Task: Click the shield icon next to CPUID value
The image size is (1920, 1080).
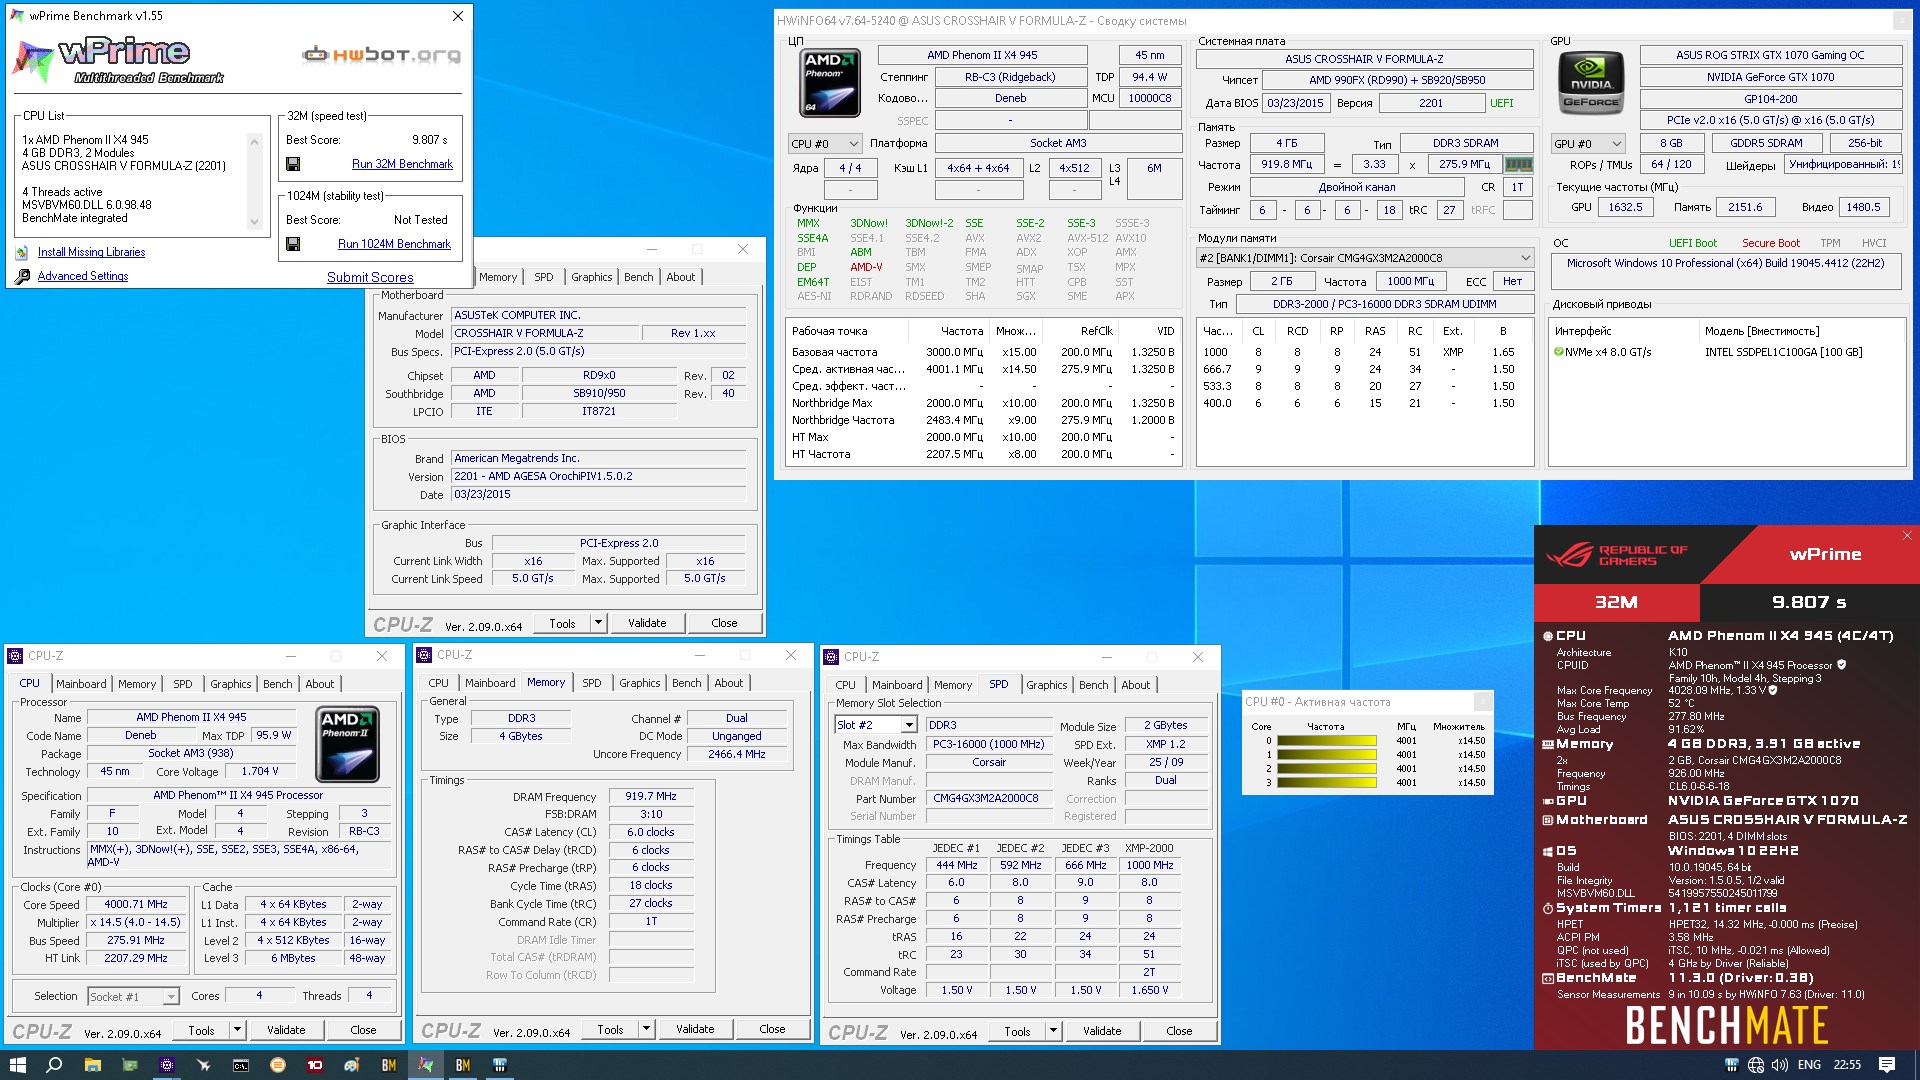Action: pyautogui.click(x=1842, y=665)
